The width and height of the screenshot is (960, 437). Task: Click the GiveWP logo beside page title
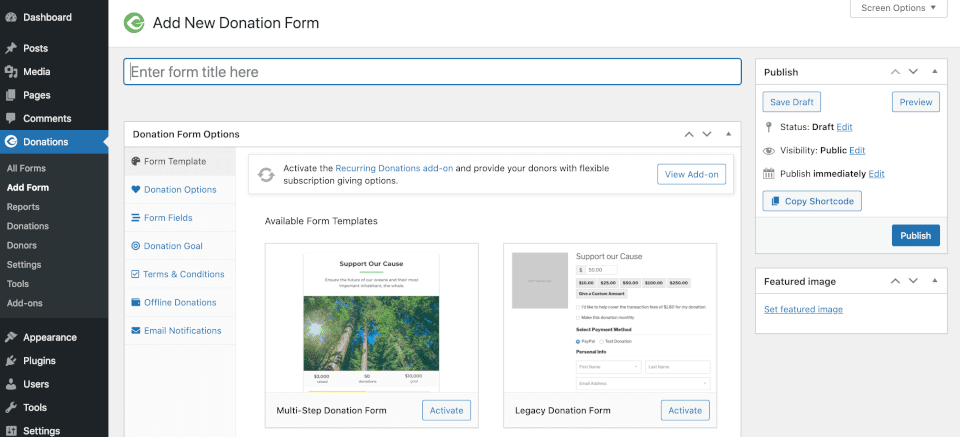coord(133,23)
